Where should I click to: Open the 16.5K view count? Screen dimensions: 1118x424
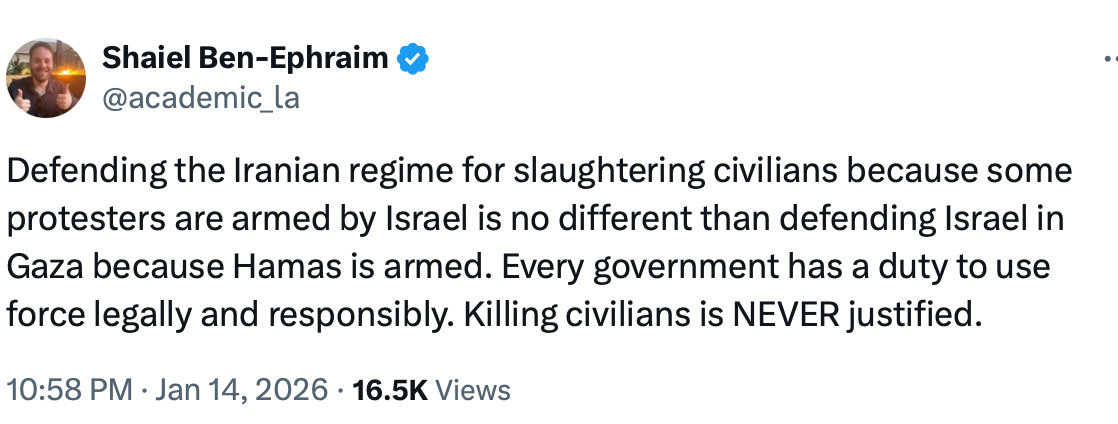pos(391,389)
